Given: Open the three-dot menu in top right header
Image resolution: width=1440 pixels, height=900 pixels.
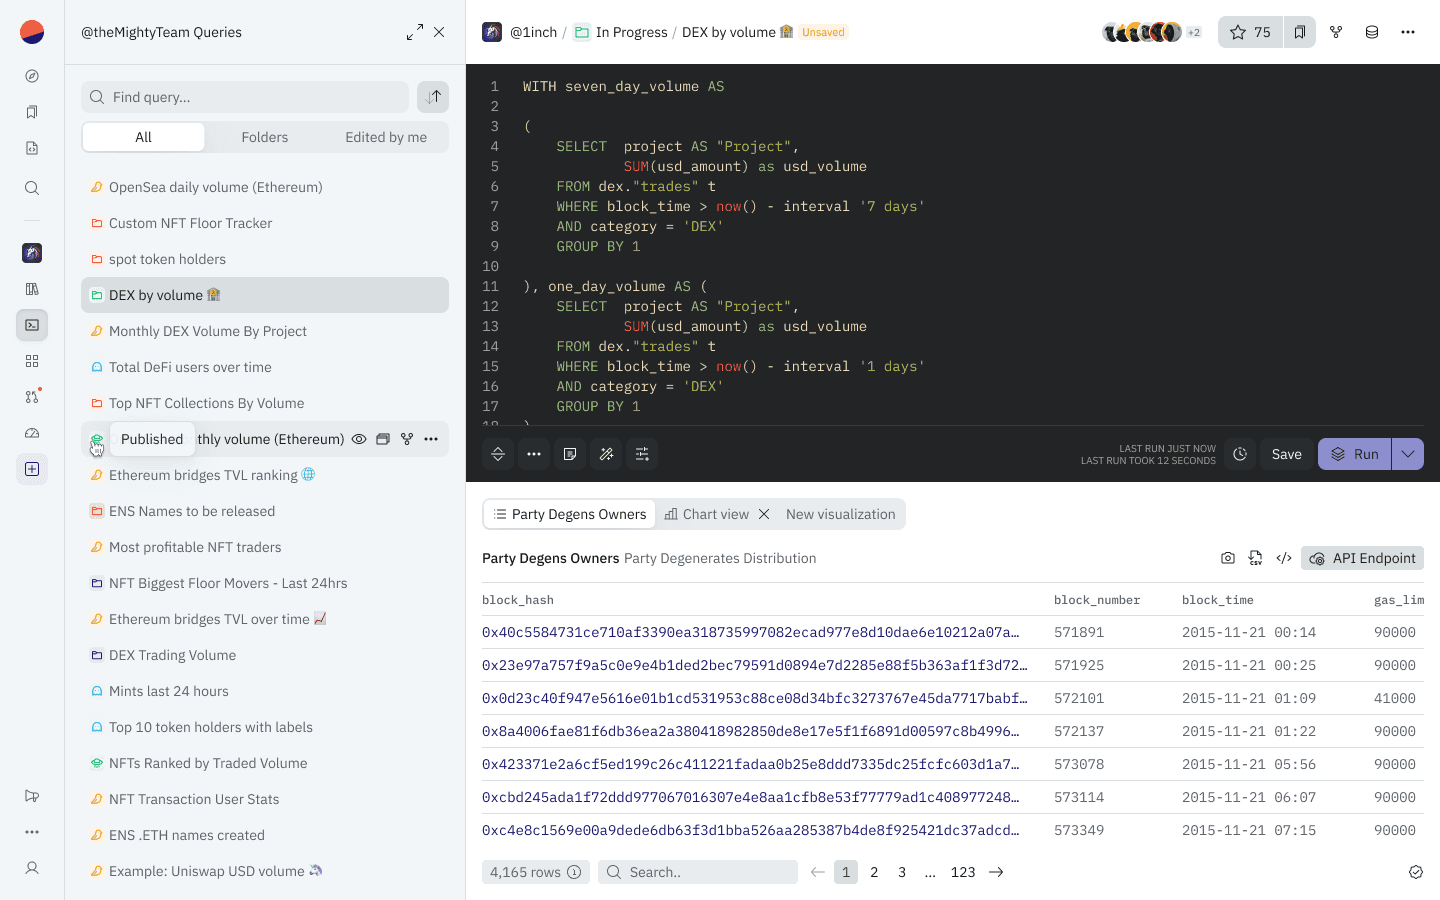Looking at the screenshot, I should [x=1408, y=32].
